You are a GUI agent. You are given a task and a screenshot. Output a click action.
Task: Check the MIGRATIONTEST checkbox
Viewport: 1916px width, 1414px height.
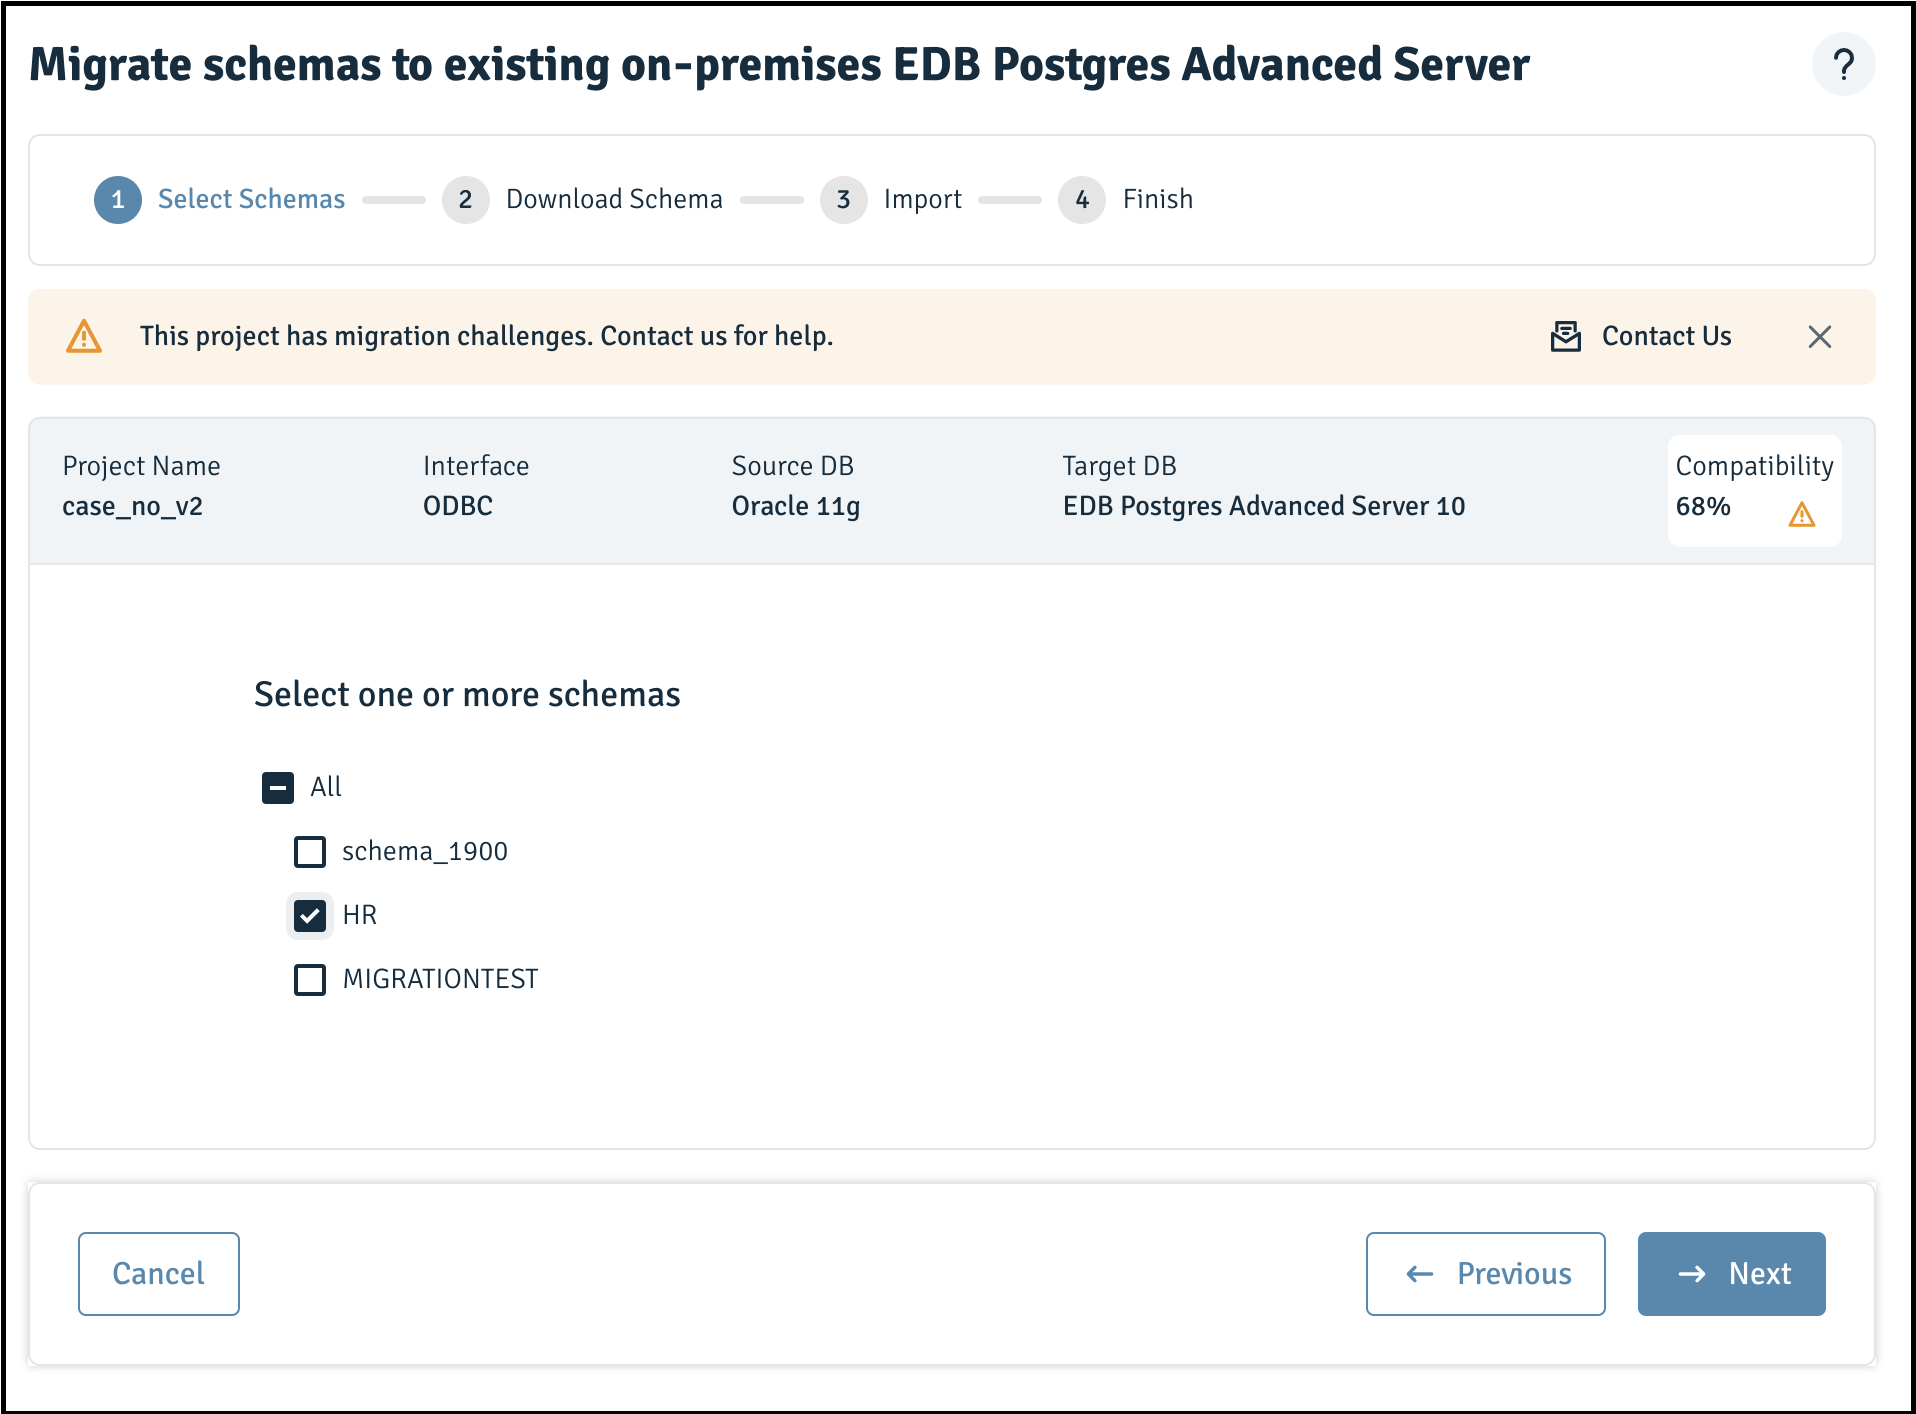310,980
